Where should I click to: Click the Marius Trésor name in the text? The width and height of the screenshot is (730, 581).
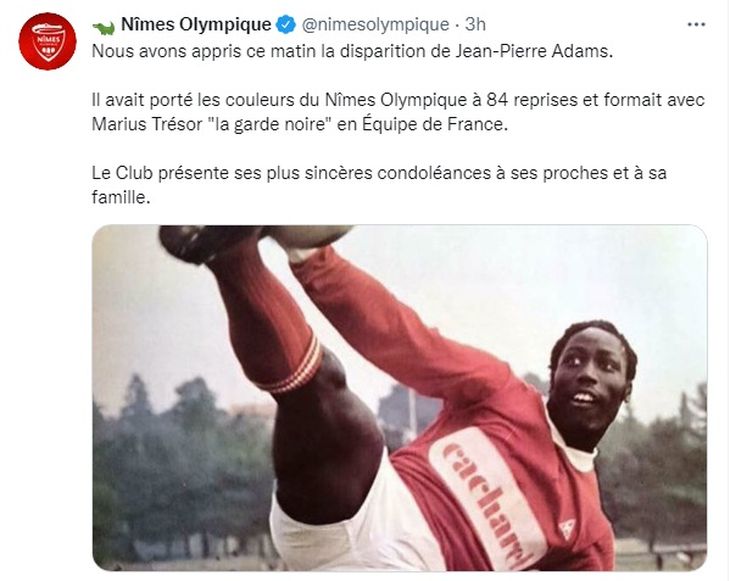[x=147, y=124]
